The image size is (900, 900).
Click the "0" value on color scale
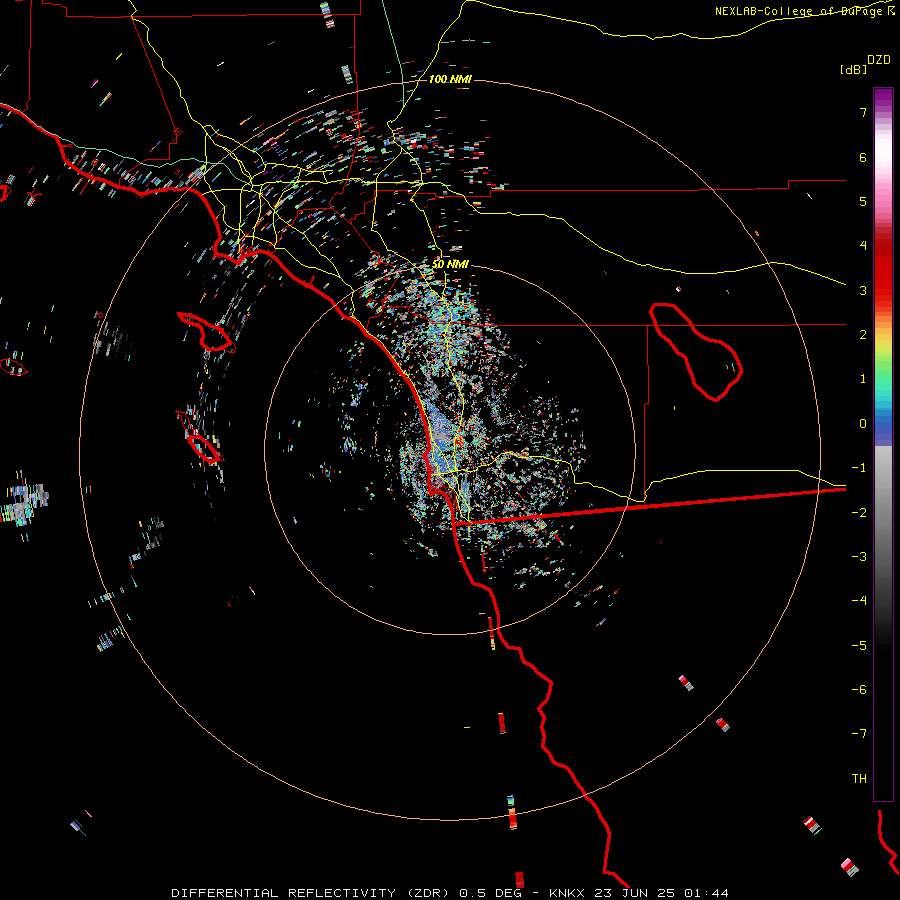[x=863, y=424]
